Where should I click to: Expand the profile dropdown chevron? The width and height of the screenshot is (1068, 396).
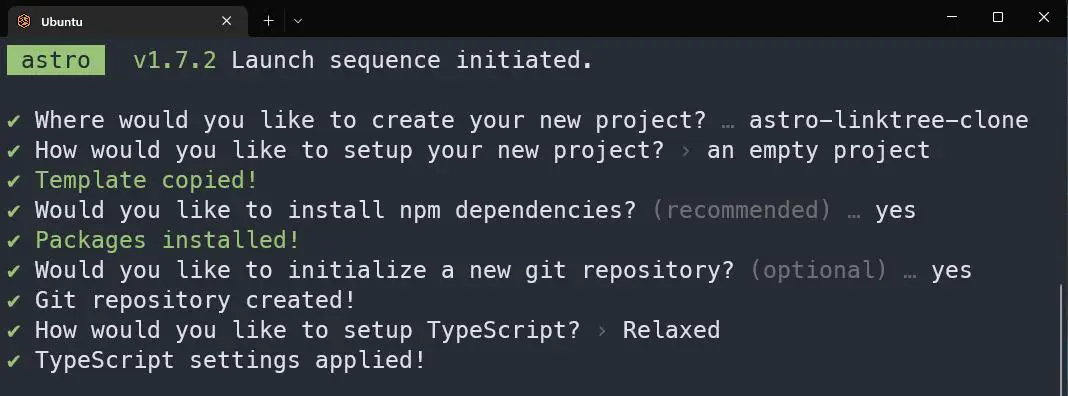pyautogui.click(x=298, y=21)
